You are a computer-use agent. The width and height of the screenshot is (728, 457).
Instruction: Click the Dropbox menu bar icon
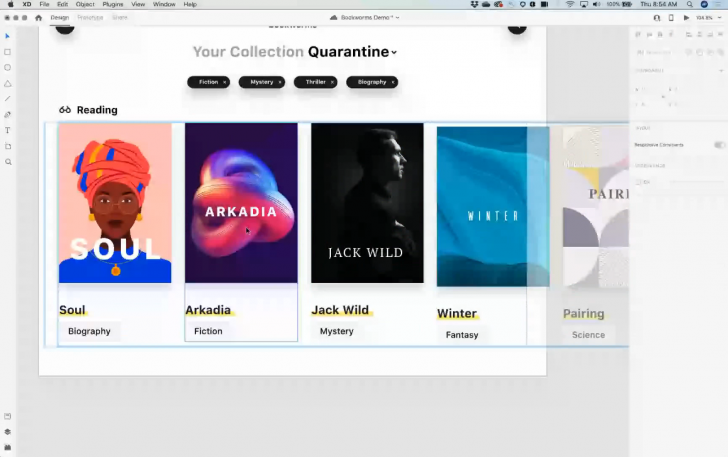[x=474, y=4]
